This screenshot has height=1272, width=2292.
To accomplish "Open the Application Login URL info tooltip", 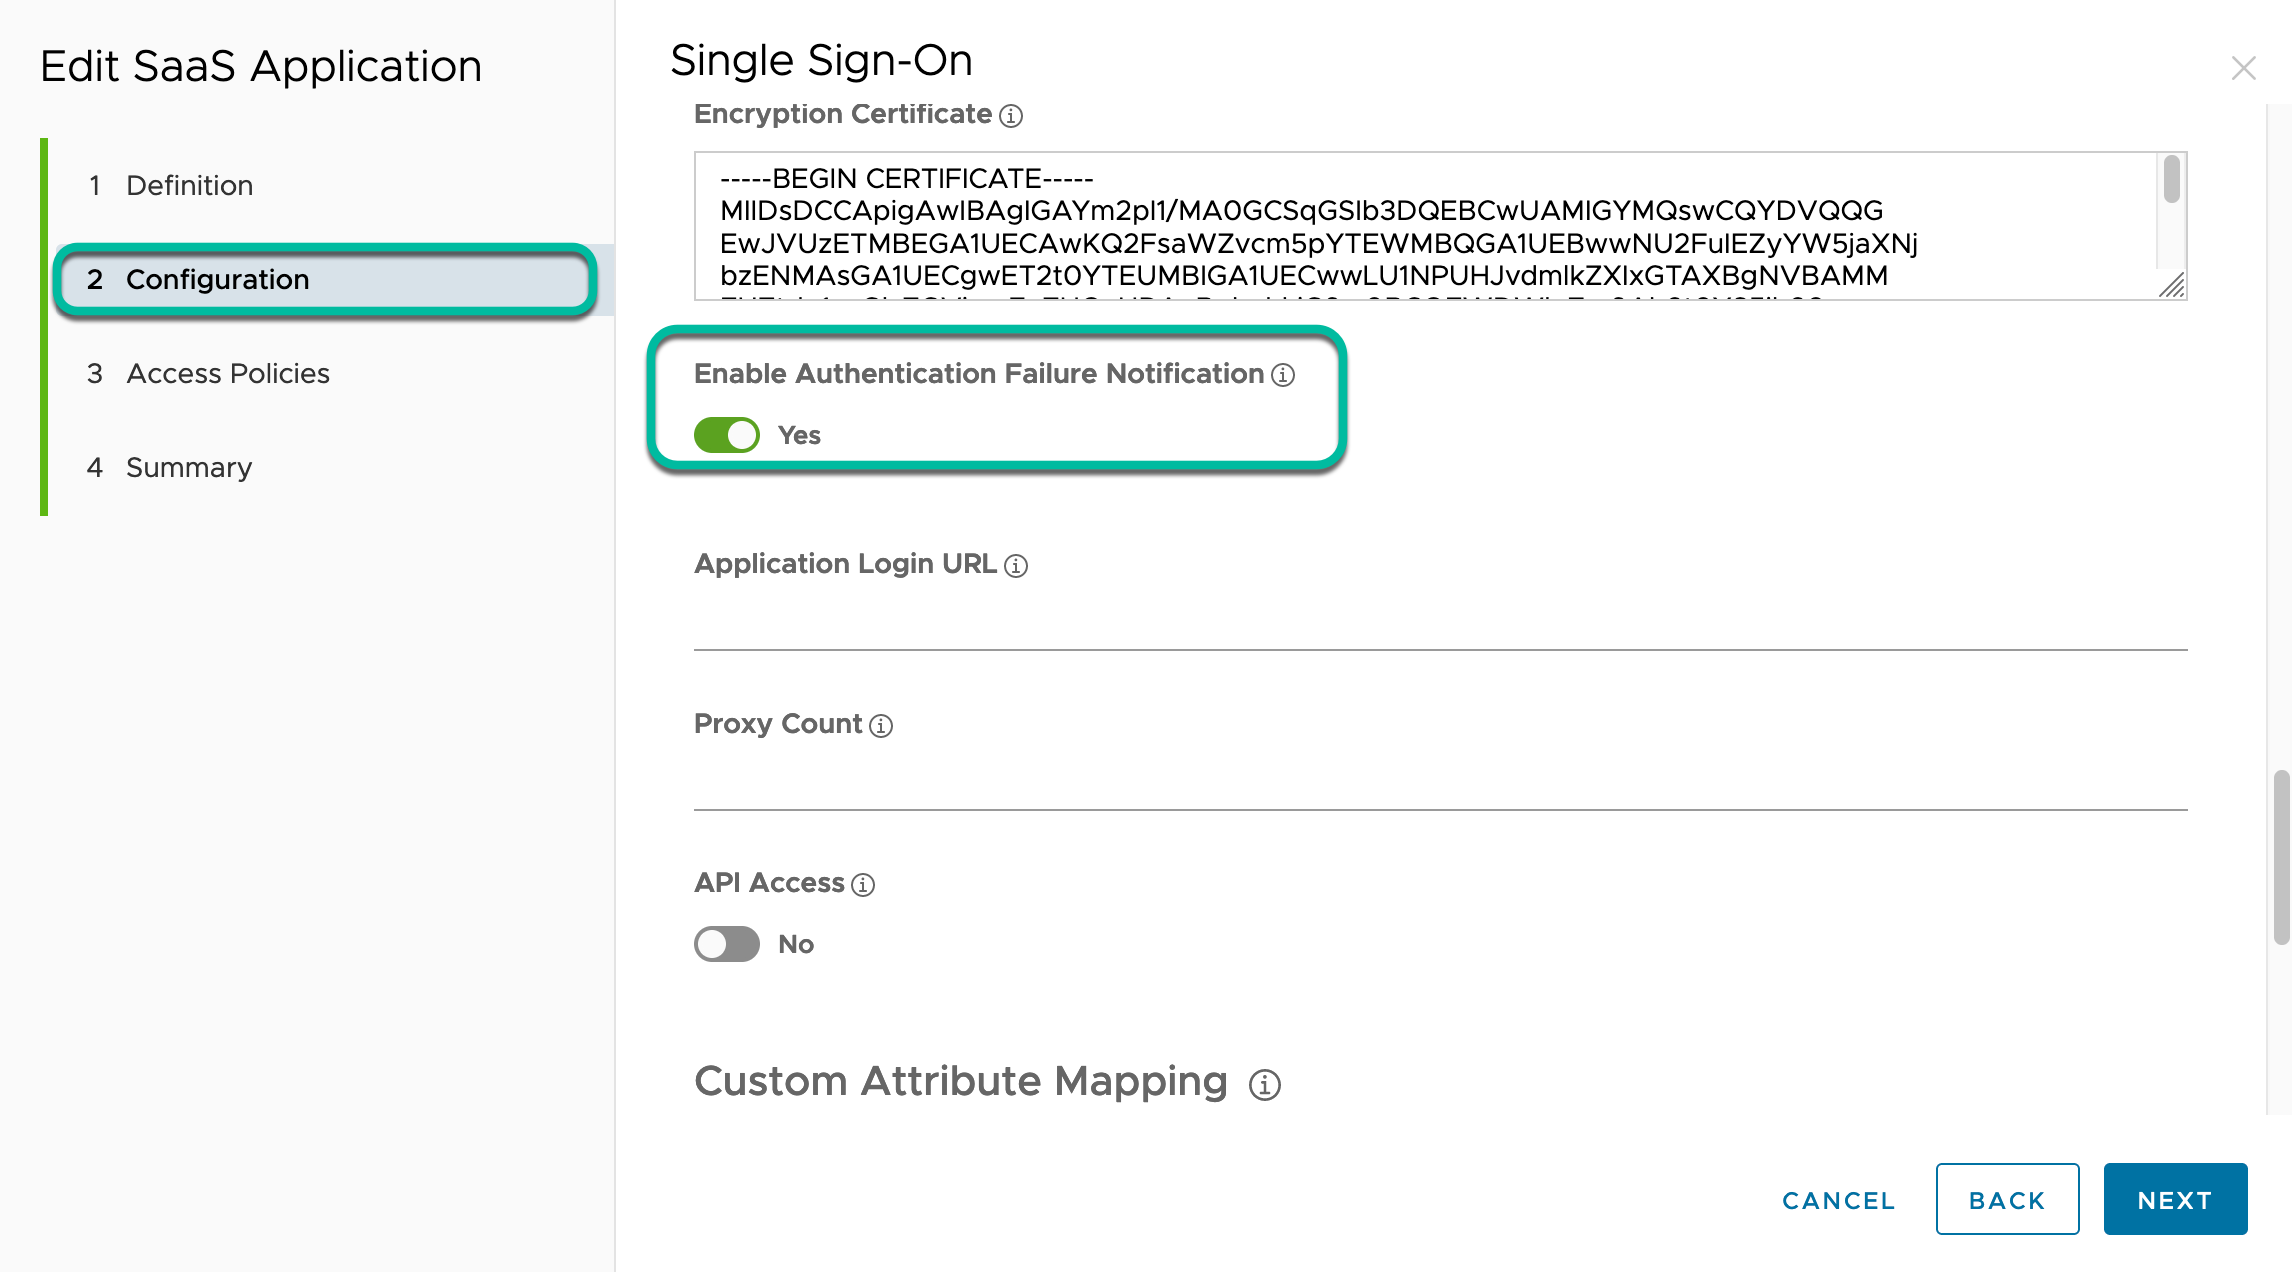I will (1016, 566).
